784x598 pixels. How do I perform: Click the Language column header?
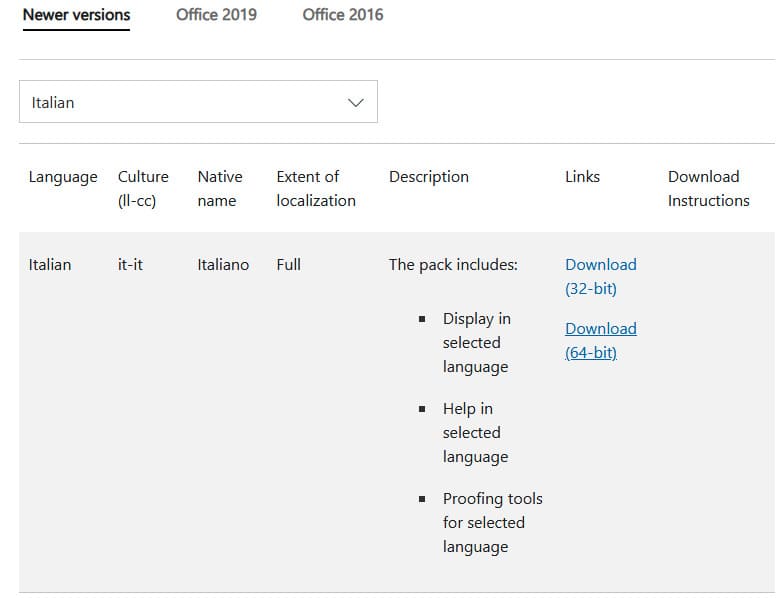click(63, 177)
